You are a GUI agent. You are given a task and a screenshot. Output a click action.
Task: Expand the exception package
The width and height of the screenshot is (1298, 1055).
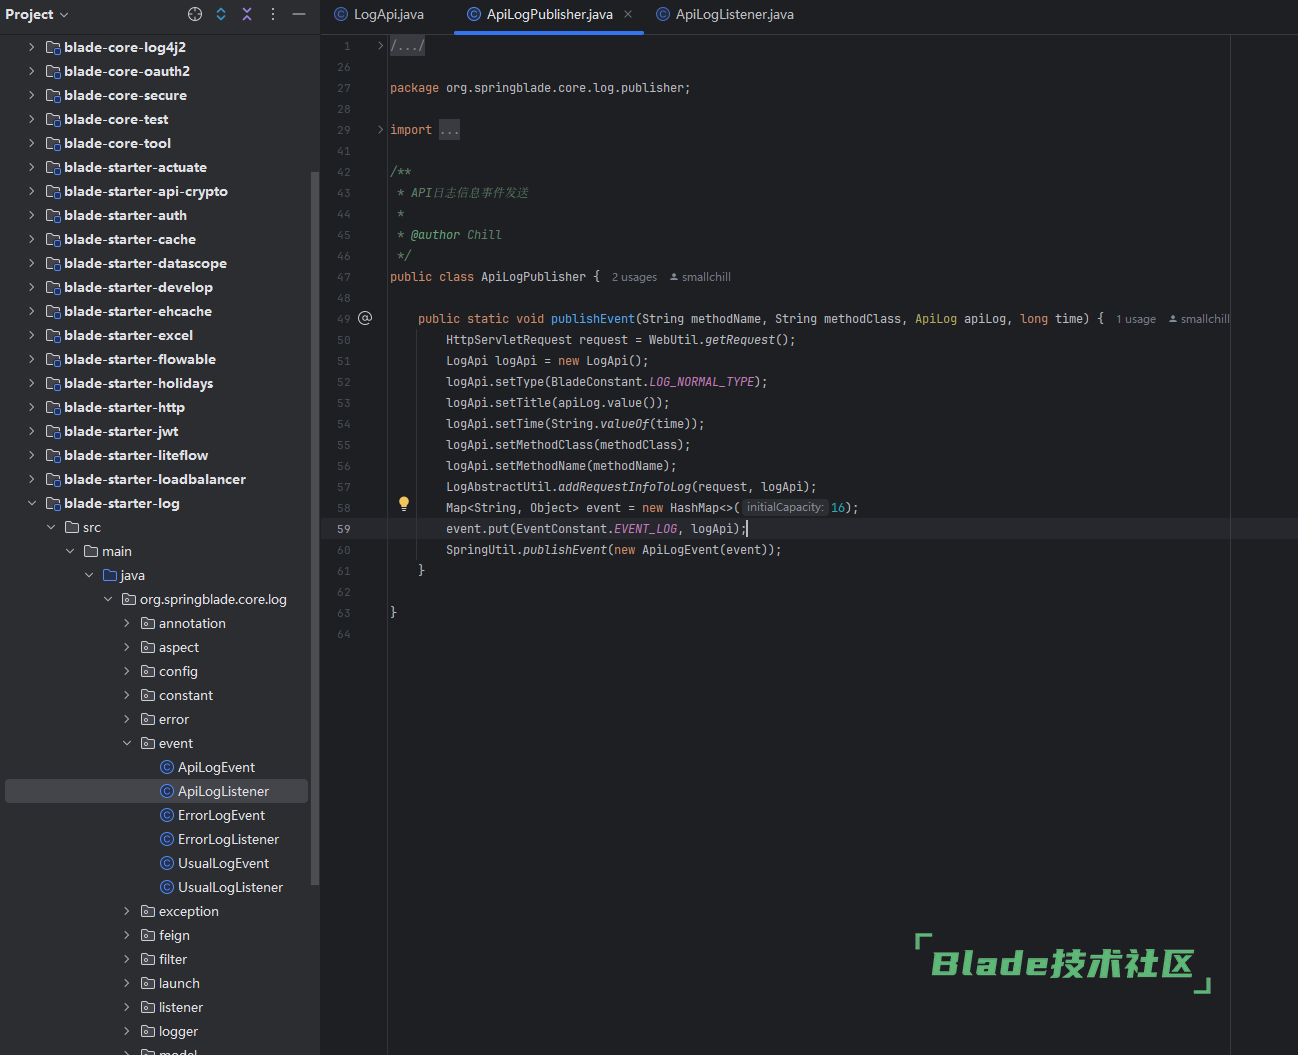(126, 911)
